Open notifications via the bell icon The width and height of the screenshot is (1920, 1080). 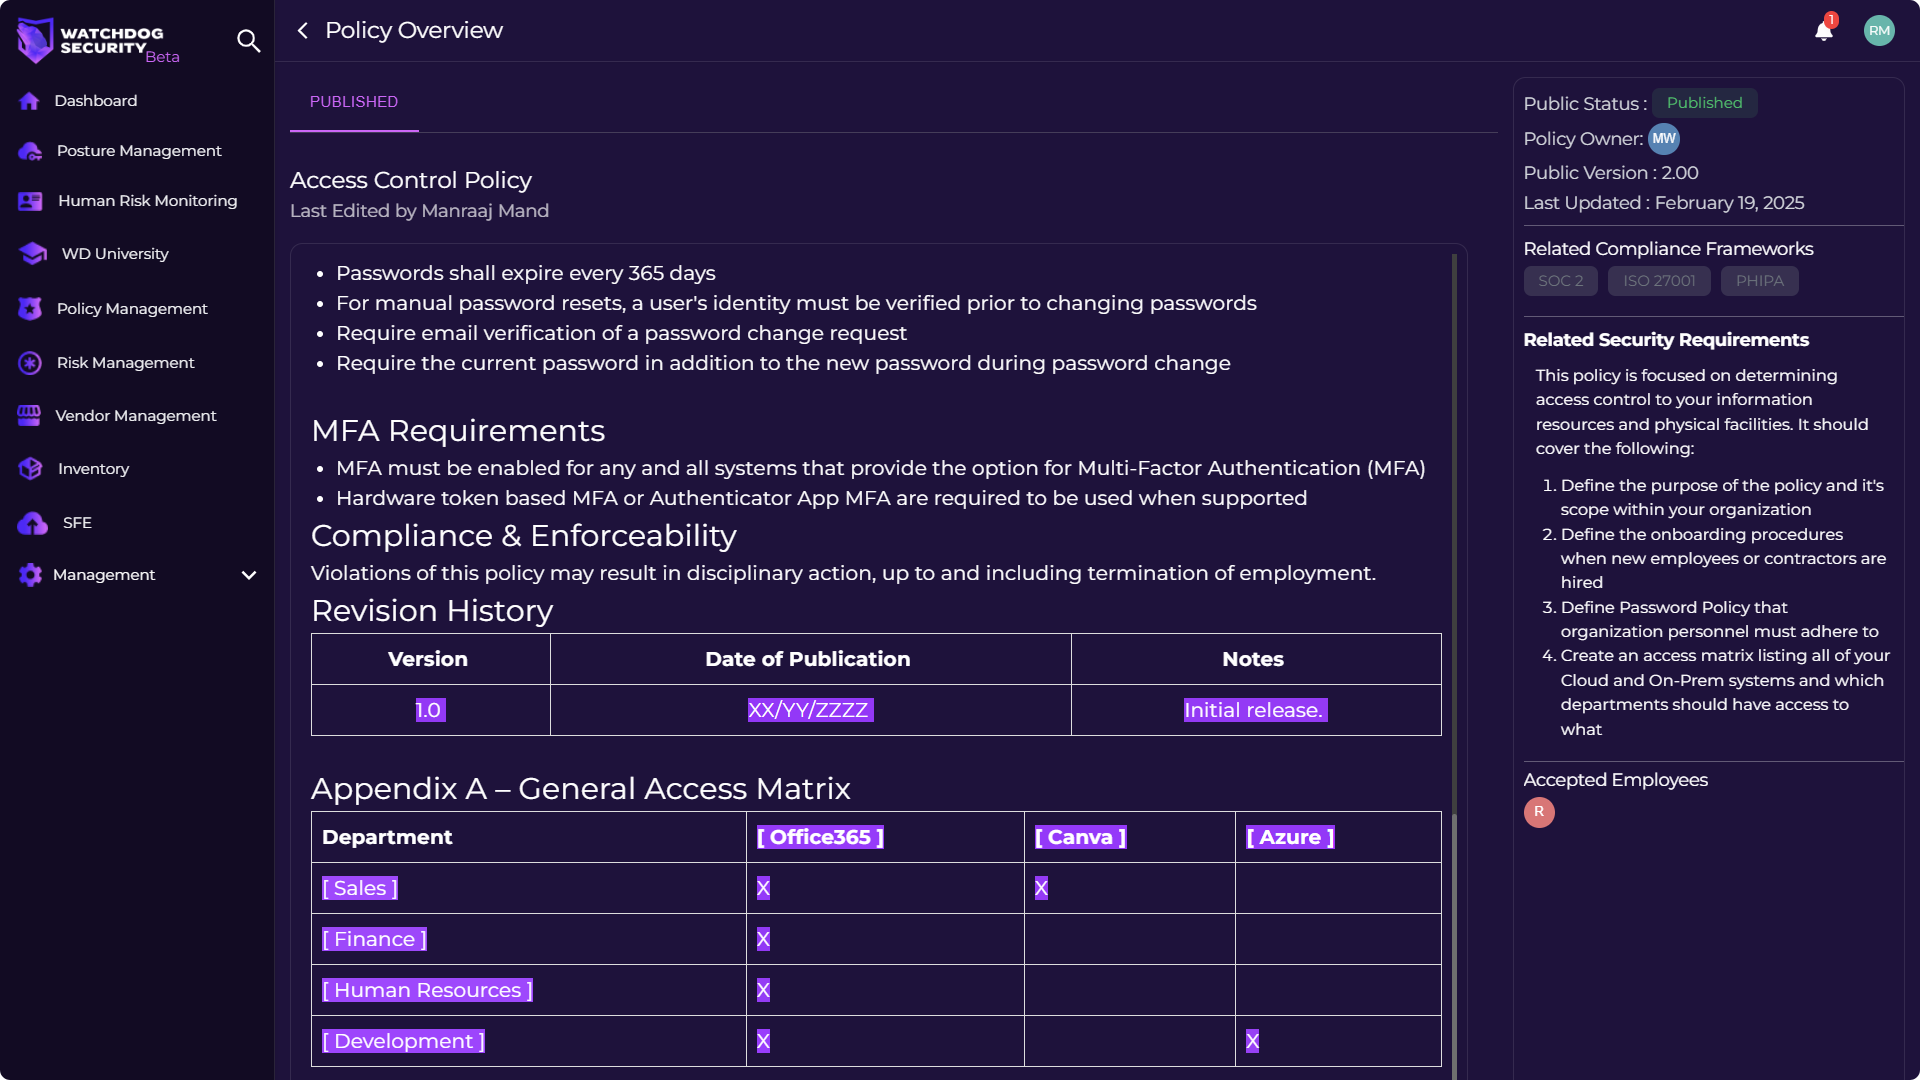[1822, 31]
